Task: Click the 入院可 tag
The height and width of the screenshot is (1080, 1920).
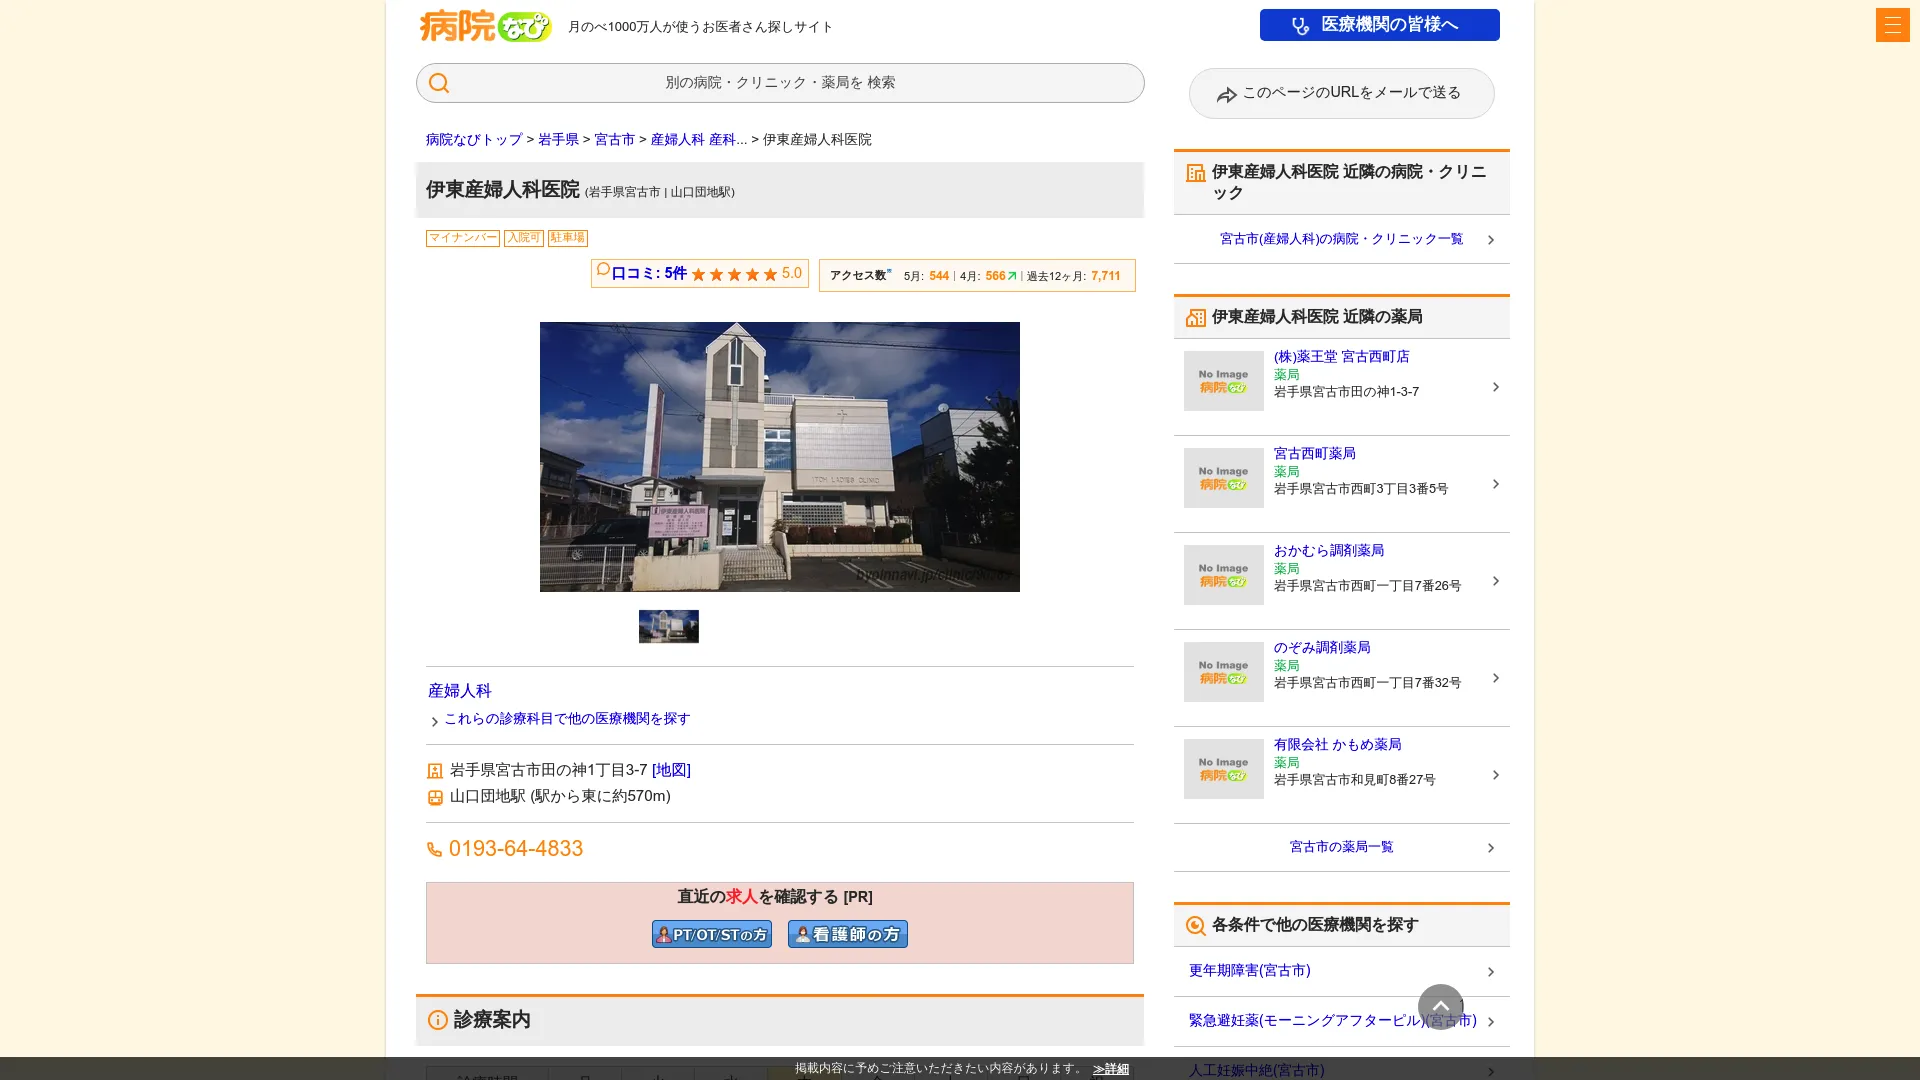Action: (x=523, y=238)
